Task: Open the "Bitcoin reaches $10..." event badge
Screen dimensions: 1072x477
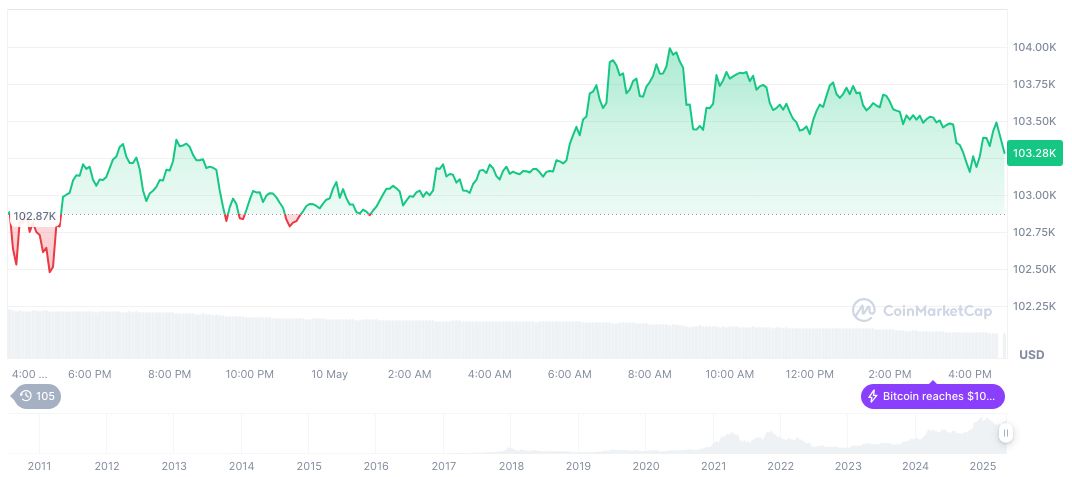Action: point(932,397)
